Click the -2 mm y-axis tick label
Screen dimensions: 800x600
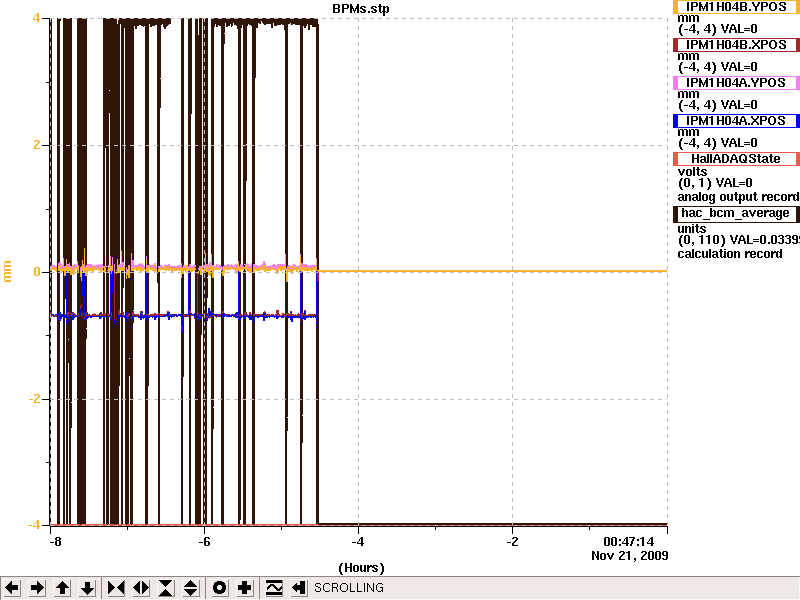click(x=34, y=399)
